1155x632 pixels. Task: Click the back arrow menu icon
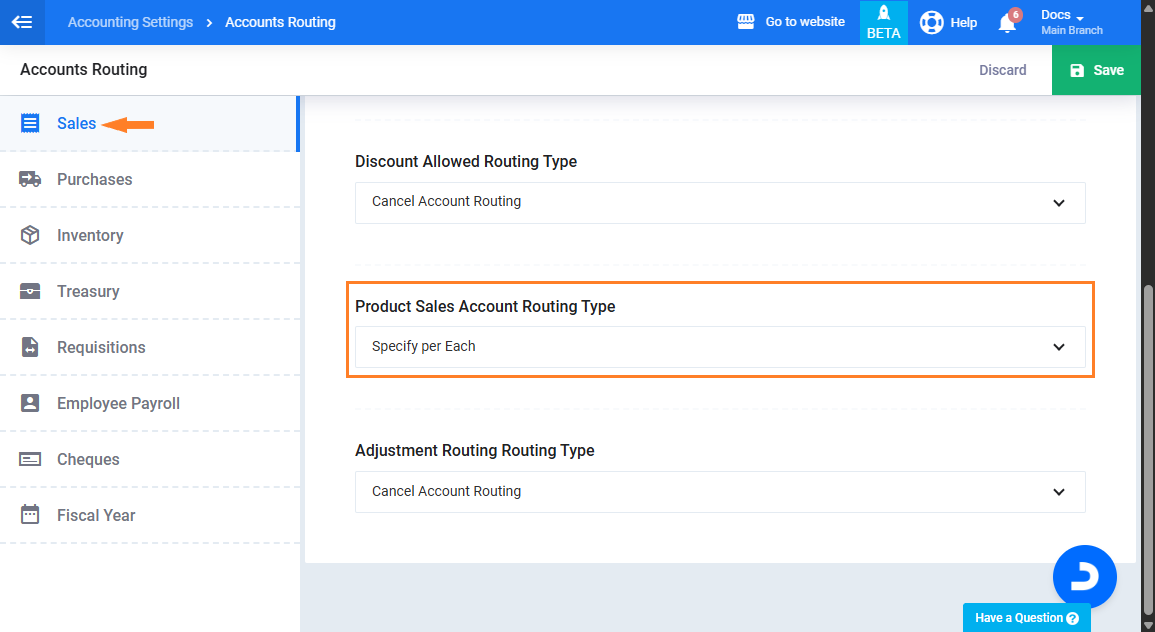[x=22, y=22]
